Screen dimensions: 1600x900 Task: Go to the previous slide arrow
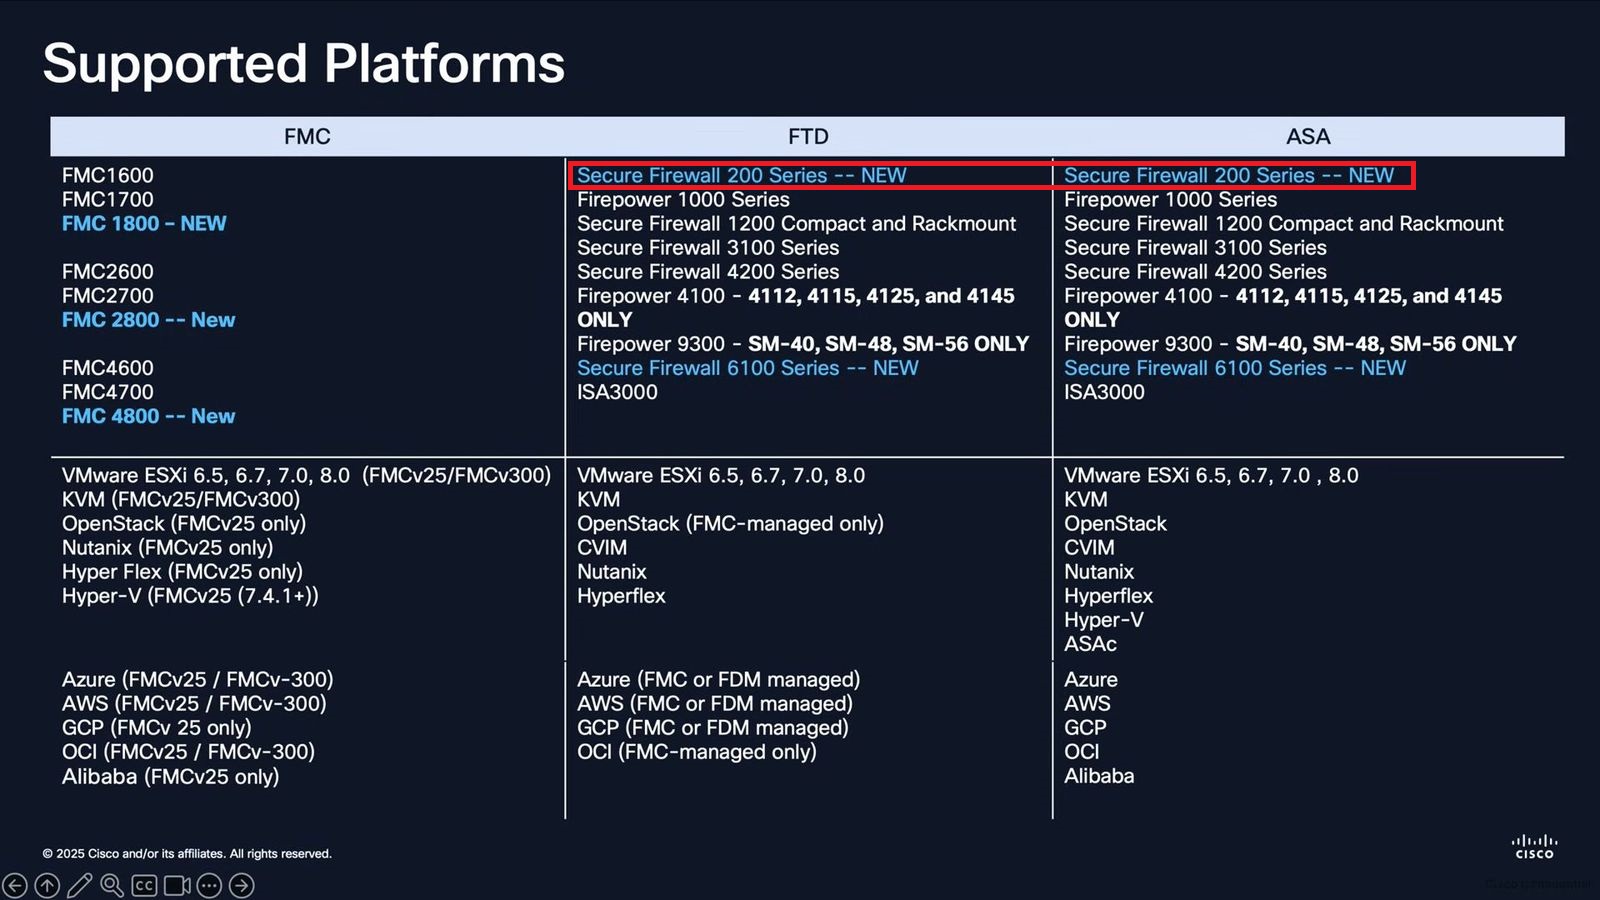(x=15, y=885)
